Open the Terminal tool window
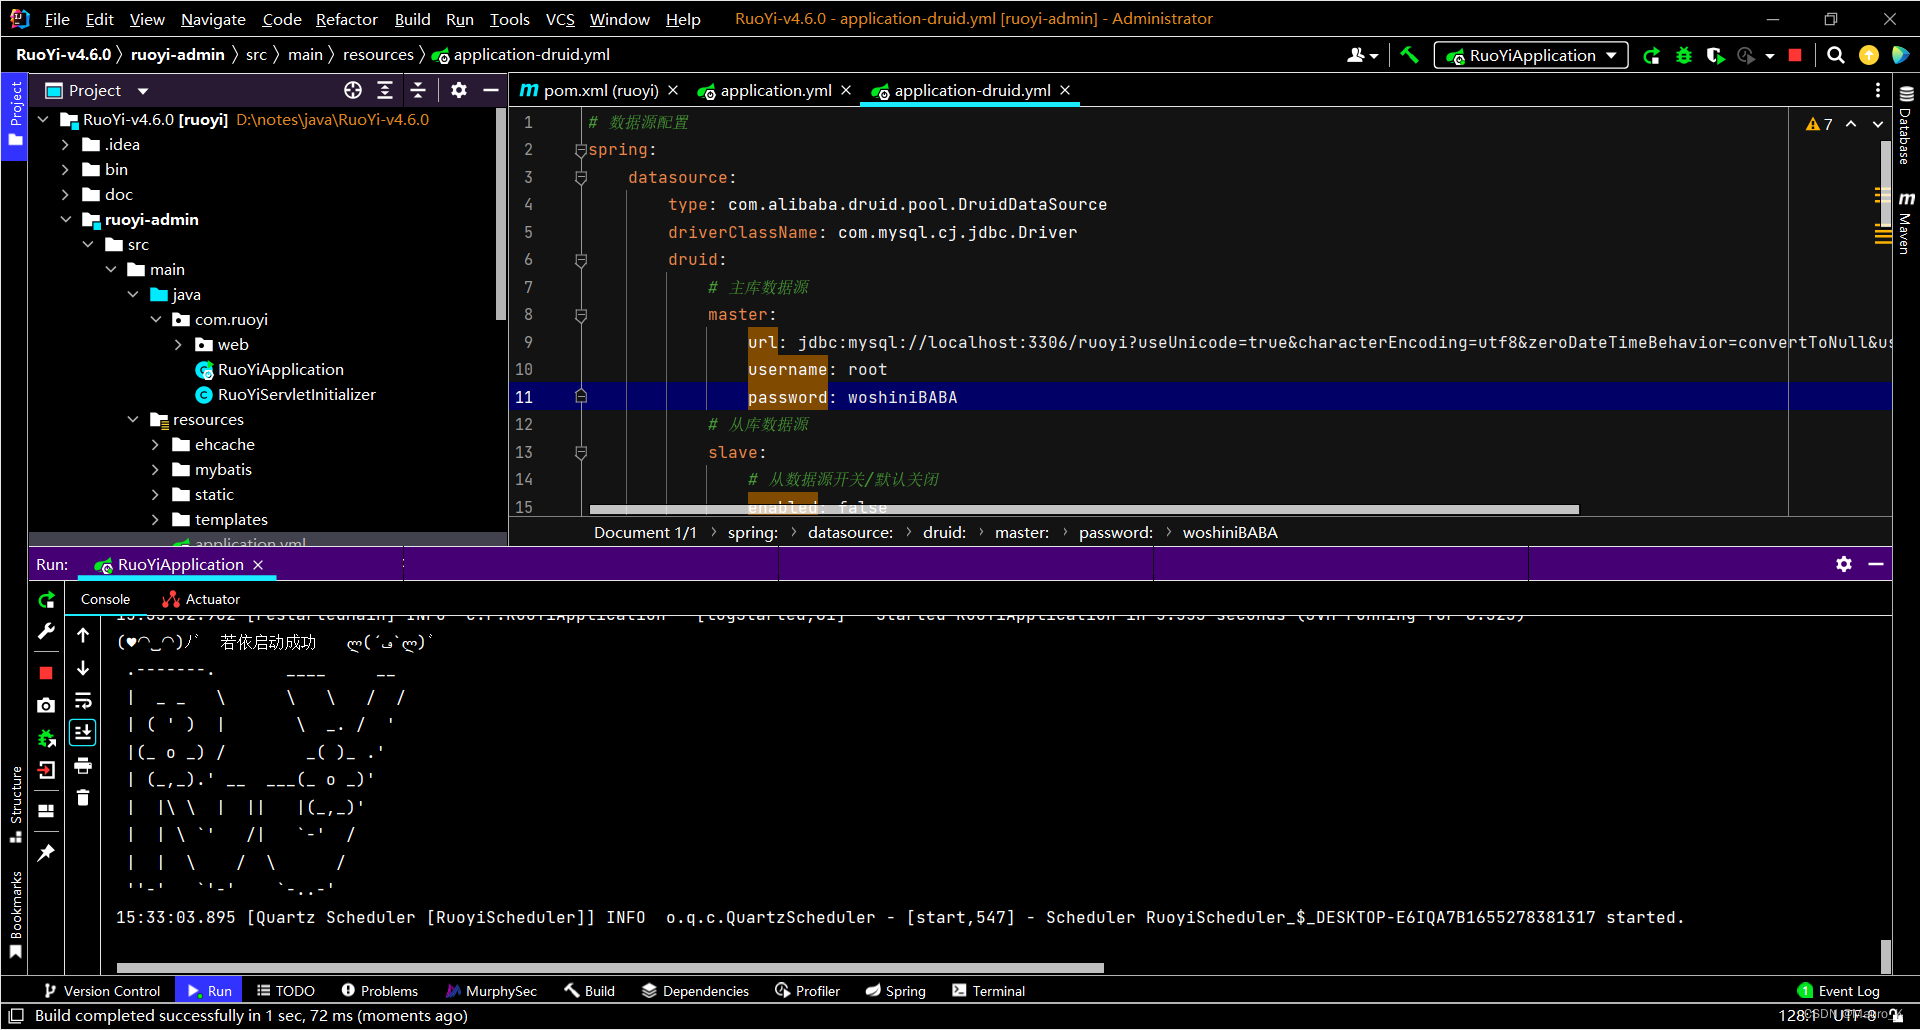This screenshot has width=1920, height=1030. point(989,991)
